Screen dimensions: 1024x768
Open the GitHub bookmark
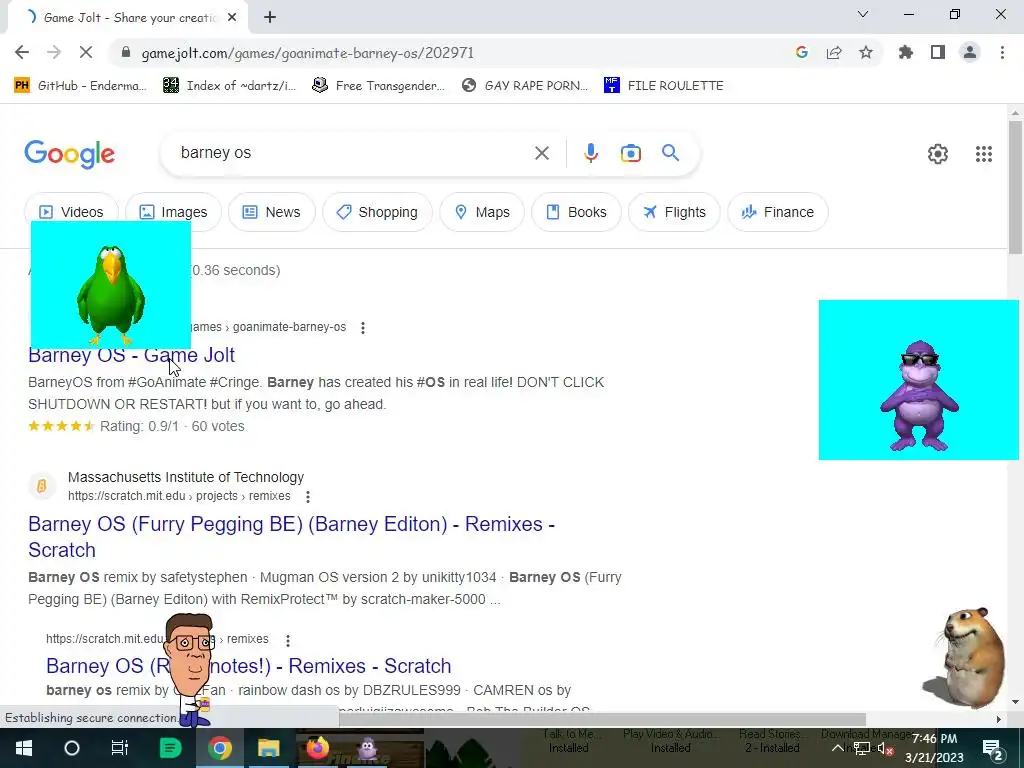tap(81, 86)
